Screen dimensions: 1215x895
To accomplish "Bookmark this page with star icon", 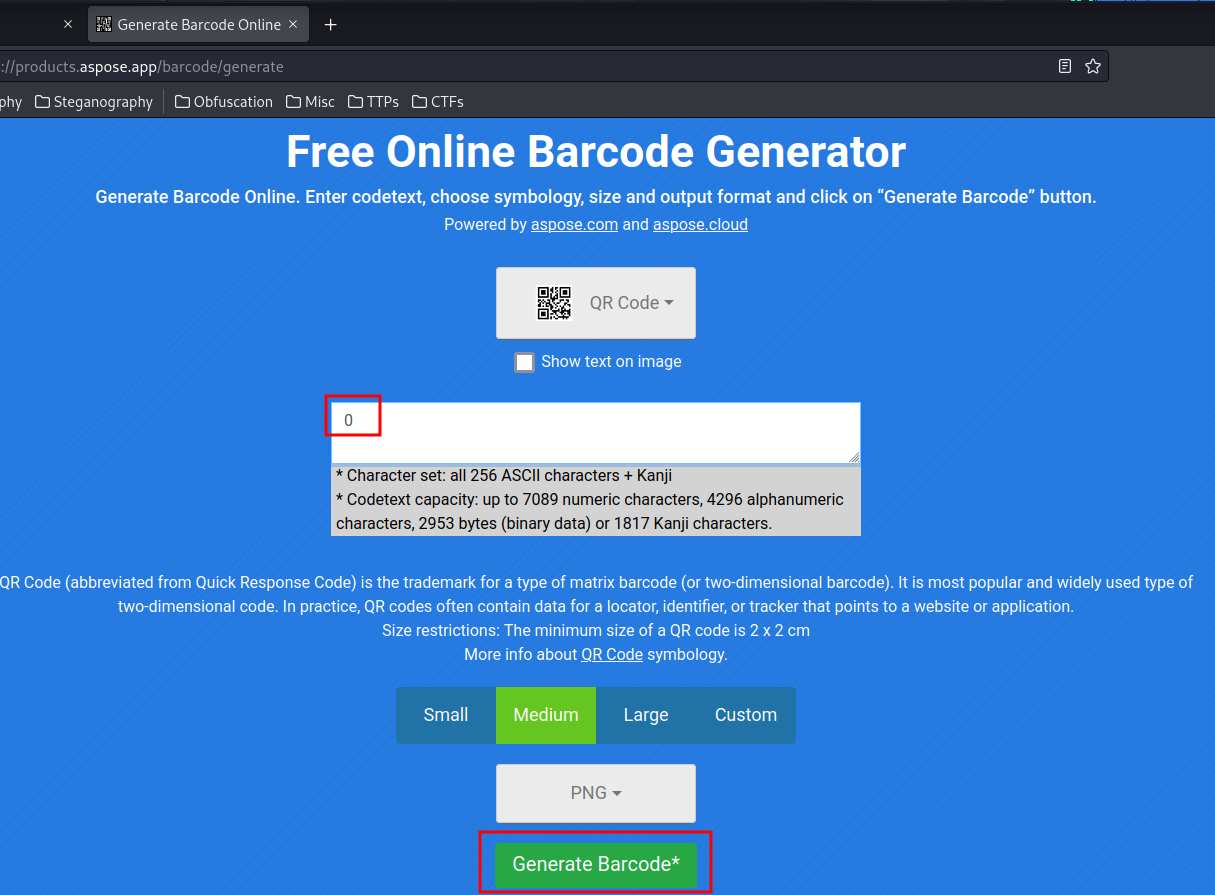I will point(1093,67).
